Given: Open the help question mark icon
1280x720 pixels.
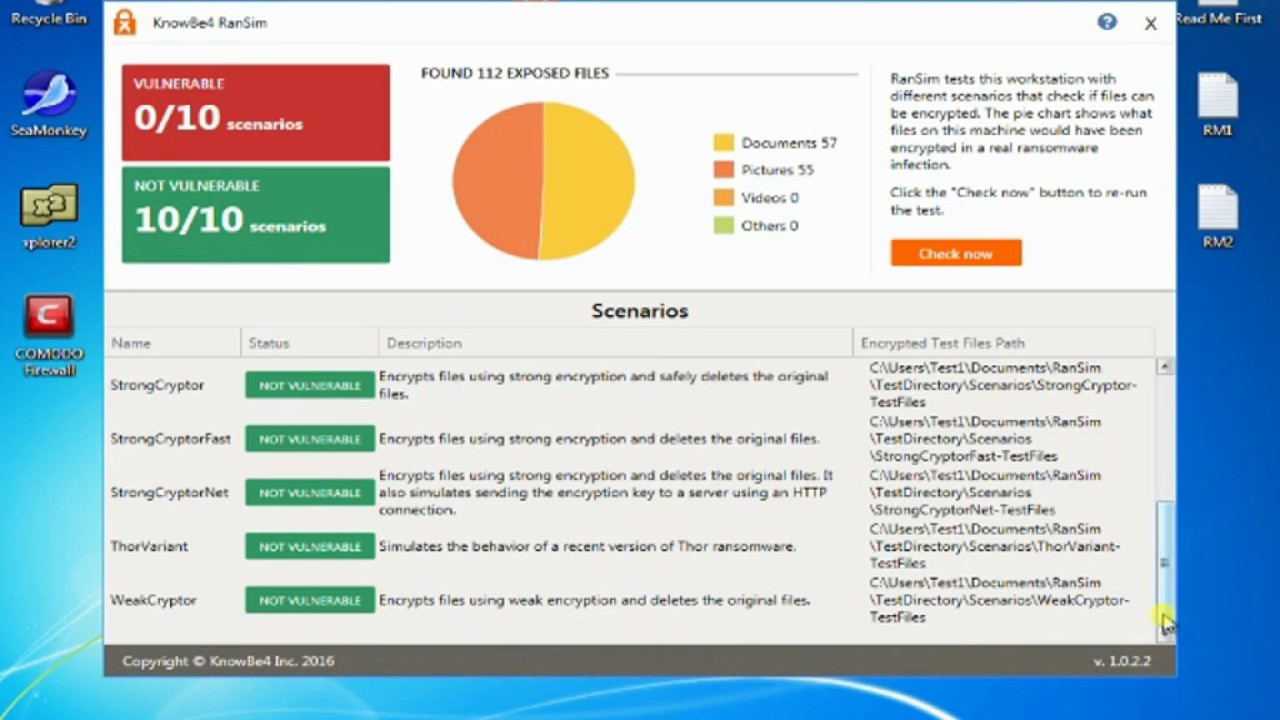Looking at the screenshot, I should point(1107,22).
